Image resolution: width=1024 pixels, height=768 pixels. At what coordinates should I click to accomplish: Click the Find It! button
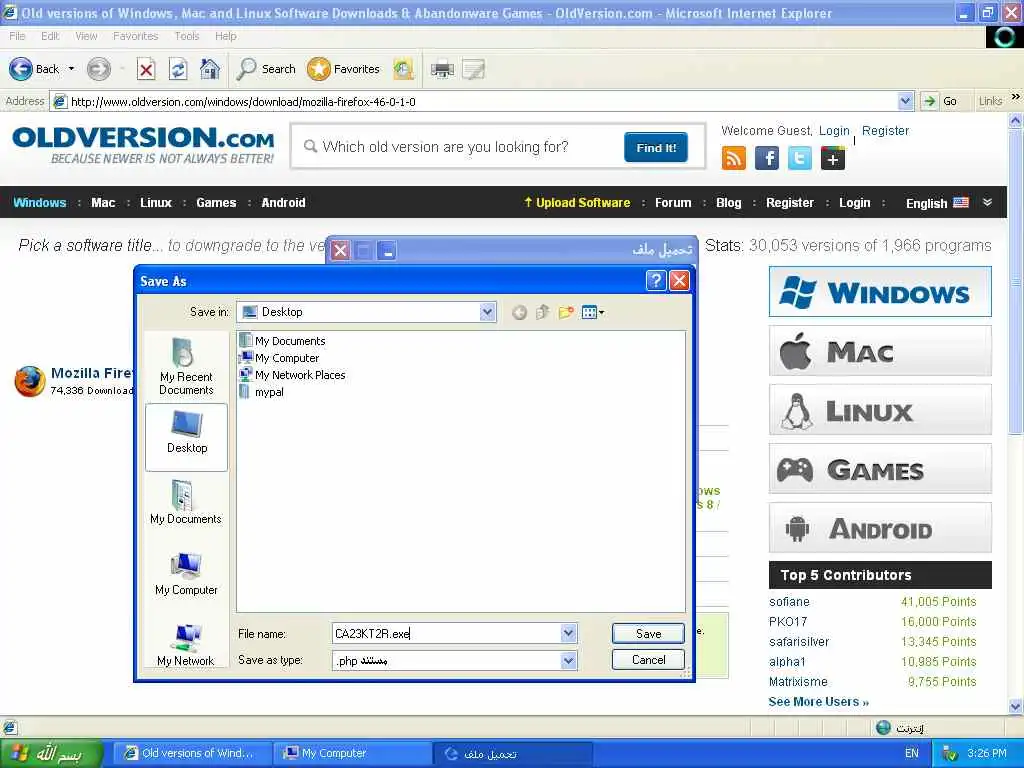[656, 148]
